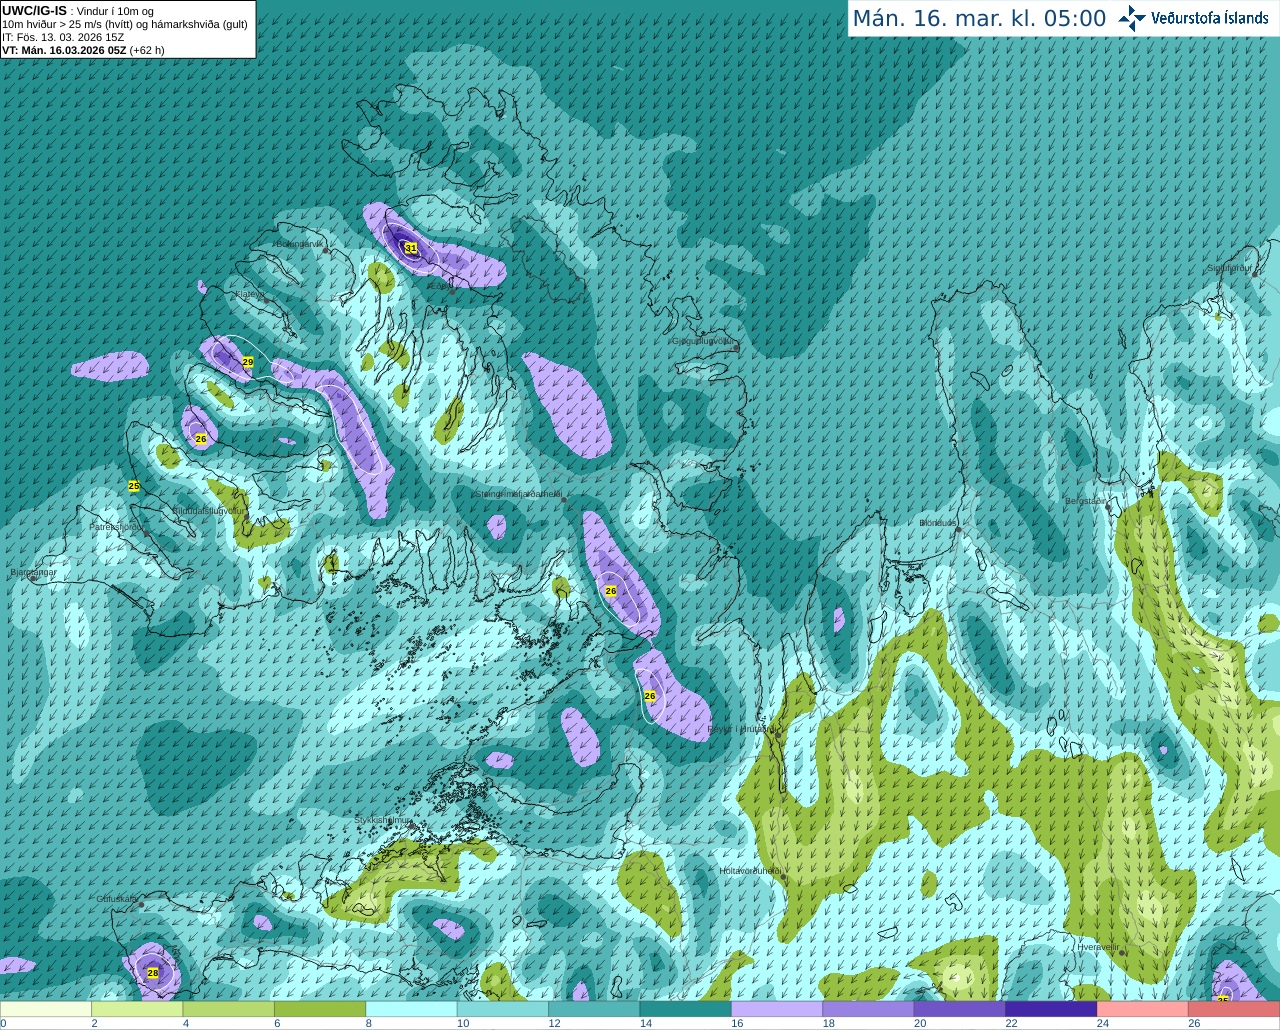1280x1030 pixels.
Task: Click the Veðurstofa Íslands name text
Action: click(x=1209, y=18)
